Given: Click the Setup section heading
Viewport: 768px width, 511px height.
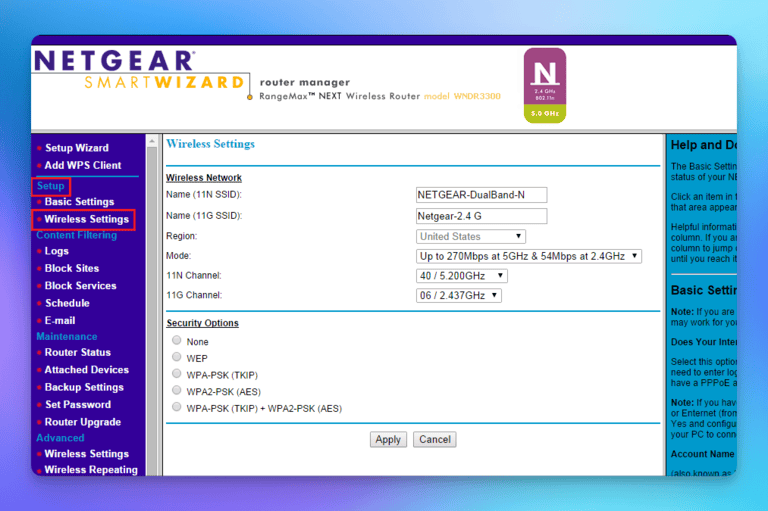Looking at the screenshot, I should pyautogui.click(x=50, y=186).
